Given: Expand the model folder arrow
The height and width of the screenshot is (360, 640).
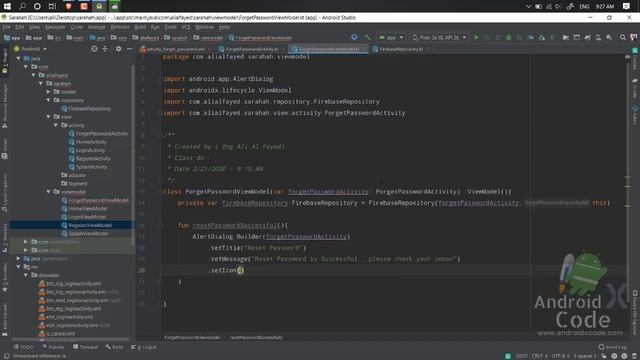Looking at the screenshot, I should click(49, 92).
